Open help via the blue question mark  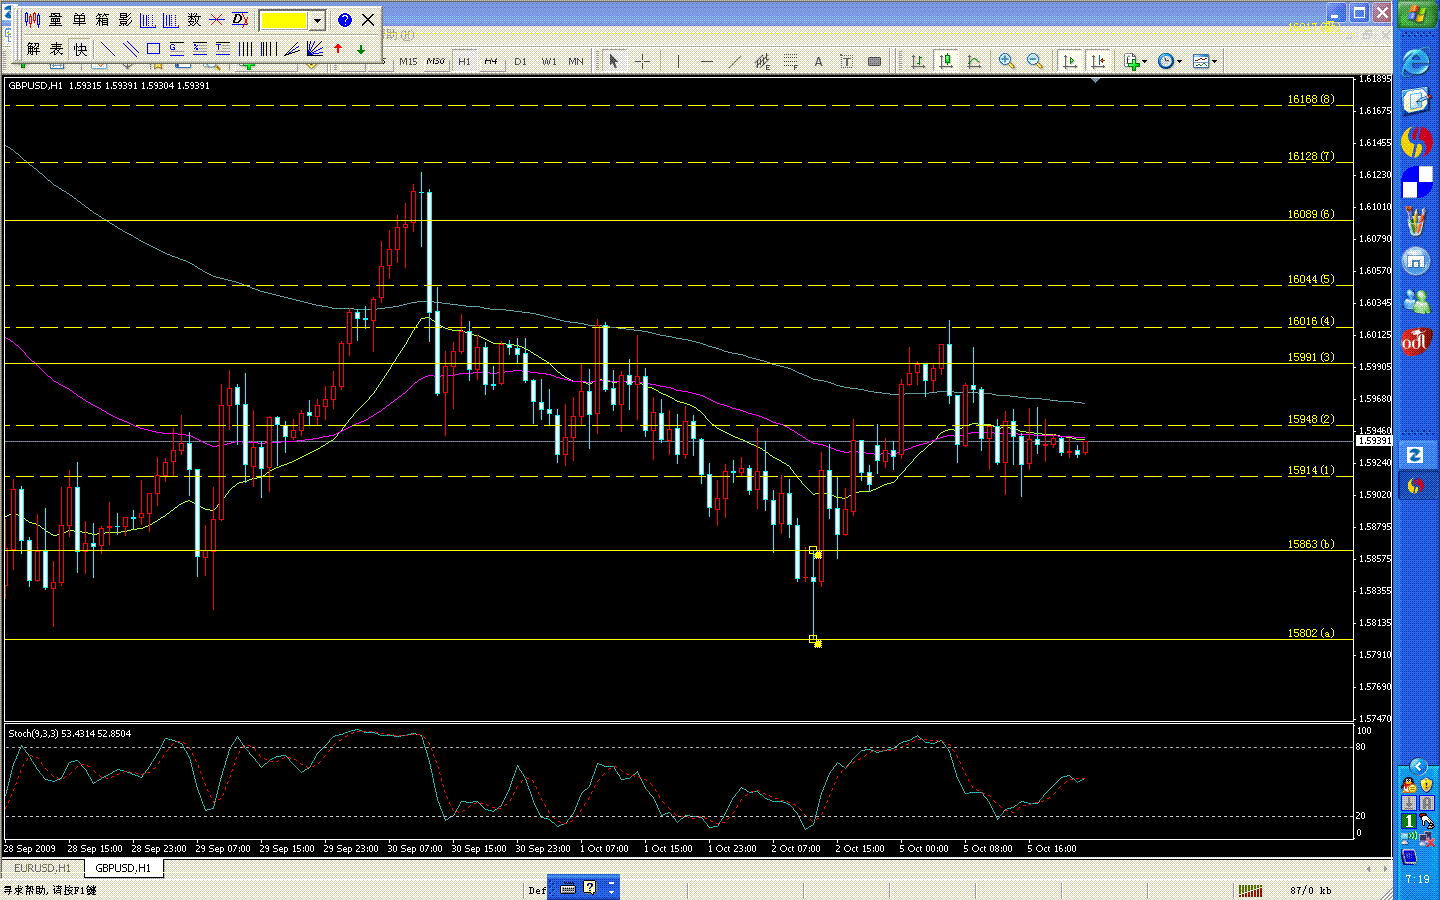tap(345, 20)
